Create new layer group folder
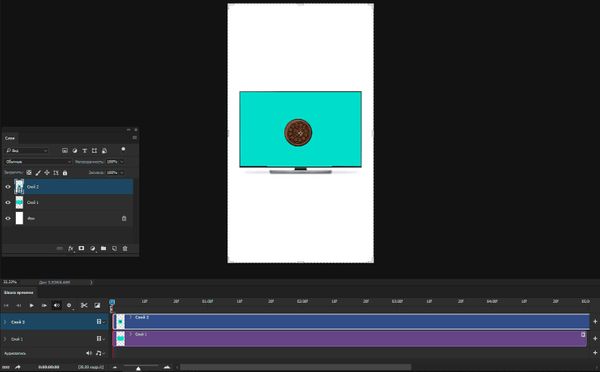Viewport: 600px width, 372px height. 103,248
